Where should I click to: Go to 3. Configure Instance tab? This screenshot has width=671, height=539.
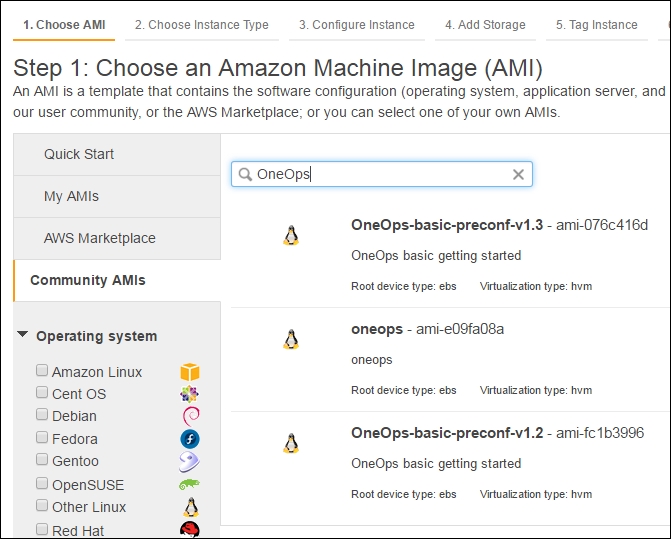tap(357, 25)
